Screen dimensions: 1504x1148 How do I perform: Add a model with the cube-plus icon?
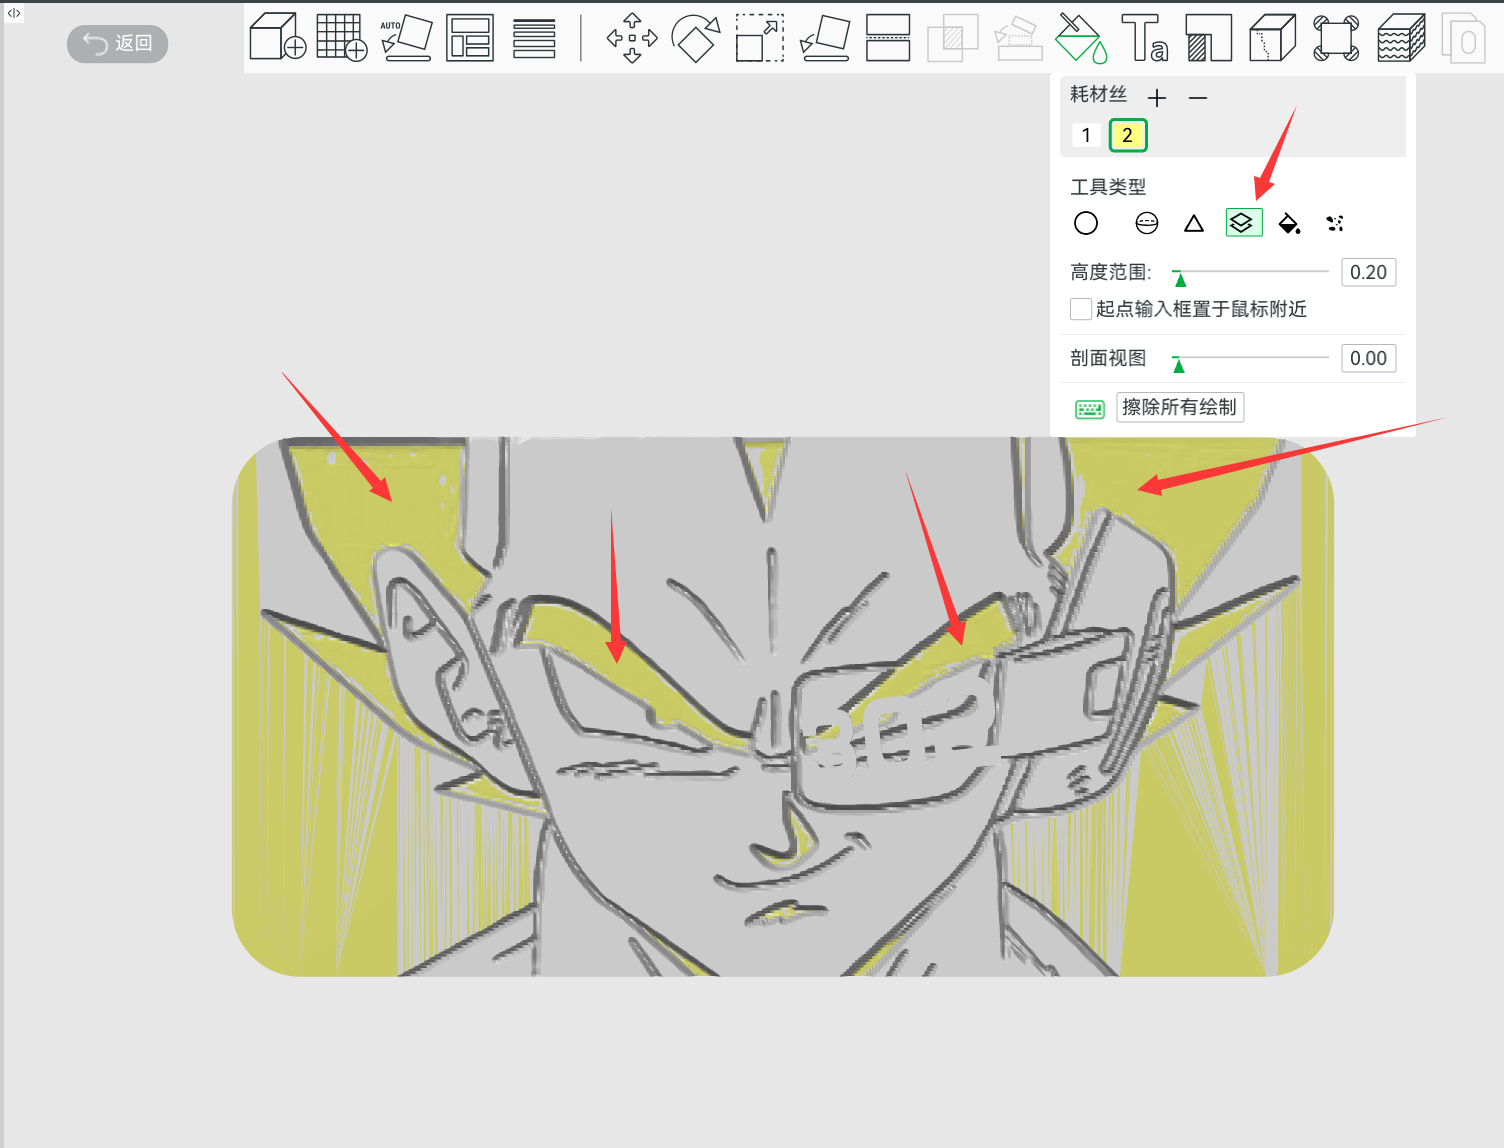[x=277, y=37]
